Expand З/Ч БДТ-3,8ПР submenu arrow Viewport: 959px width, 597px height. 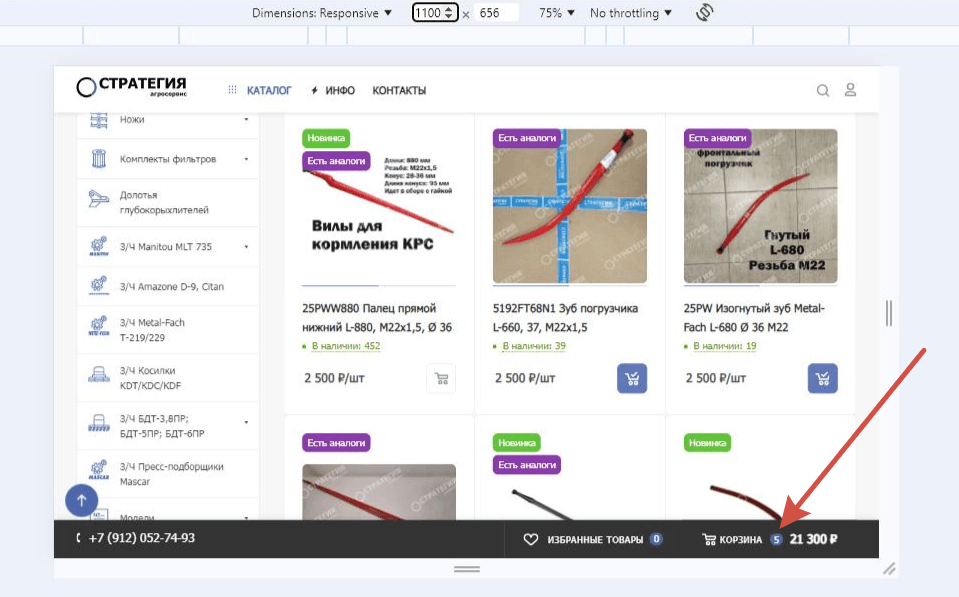(x=246, y=422)
